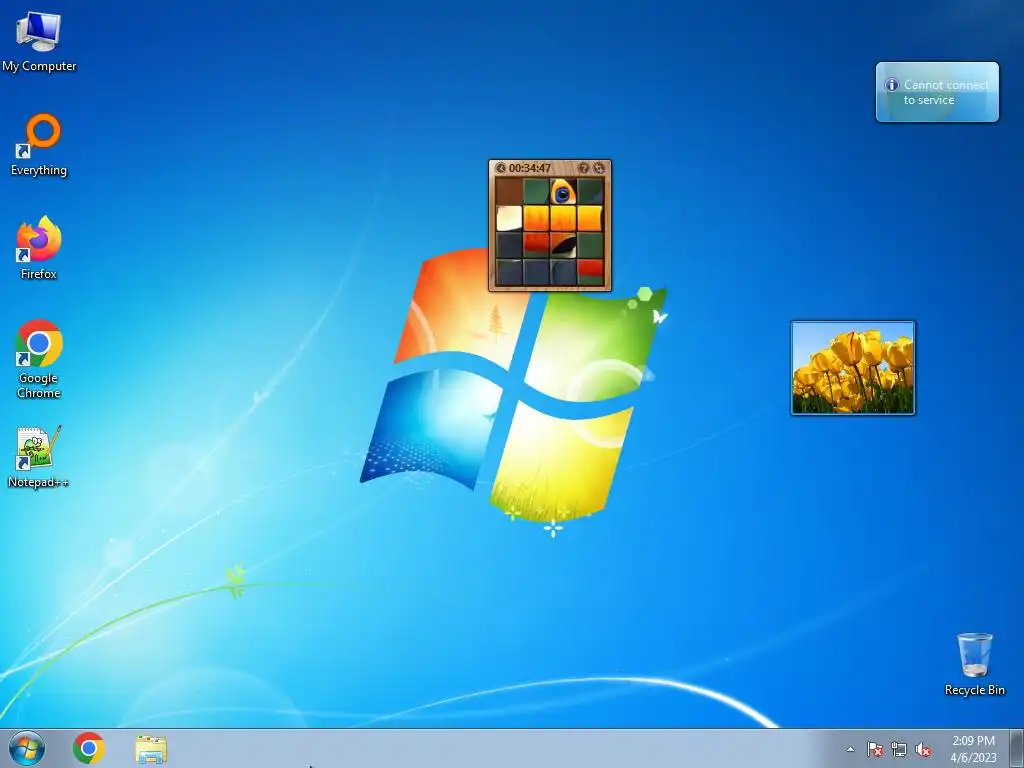Select the Everything search shortcut
Image resolution: width=1024 pixels, height=768 pixels.
[x=39, y=145]
